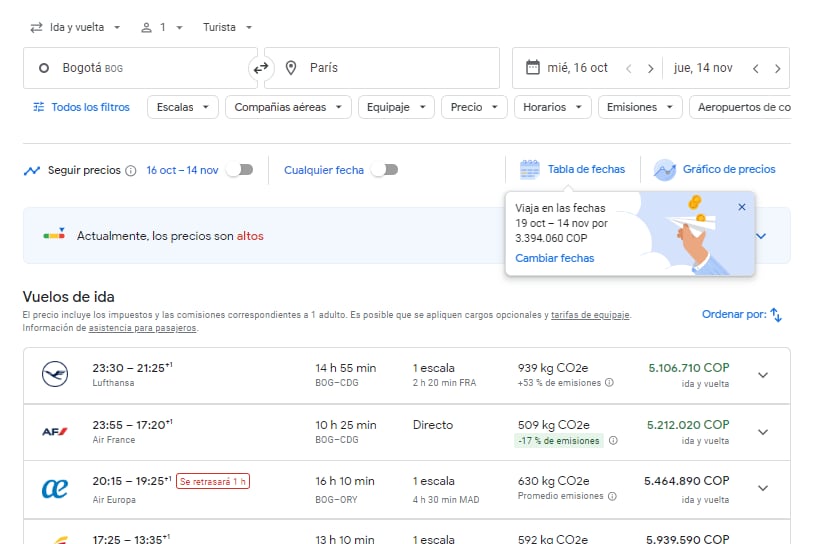This screenshot has width=823, height=544.
Task: Click the price level indicator icon
Action: (x=54, y=234)
